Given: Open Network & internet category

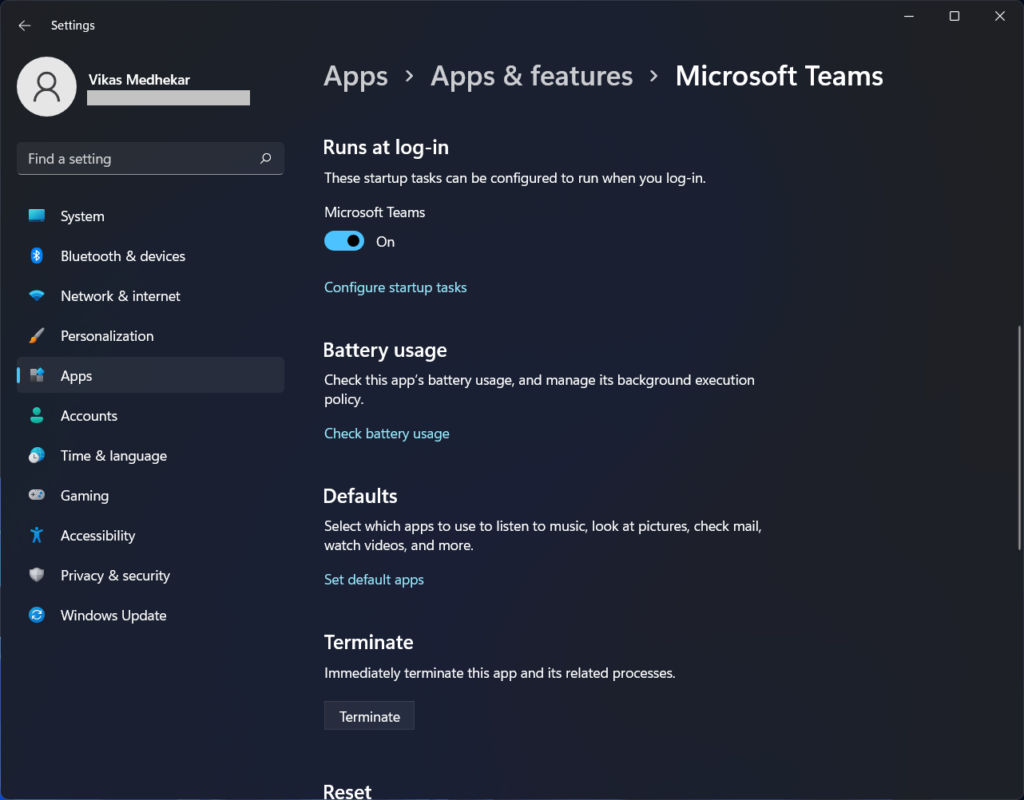Looking at the screenshot, I should pyautogui.click(x=150, y=296).
